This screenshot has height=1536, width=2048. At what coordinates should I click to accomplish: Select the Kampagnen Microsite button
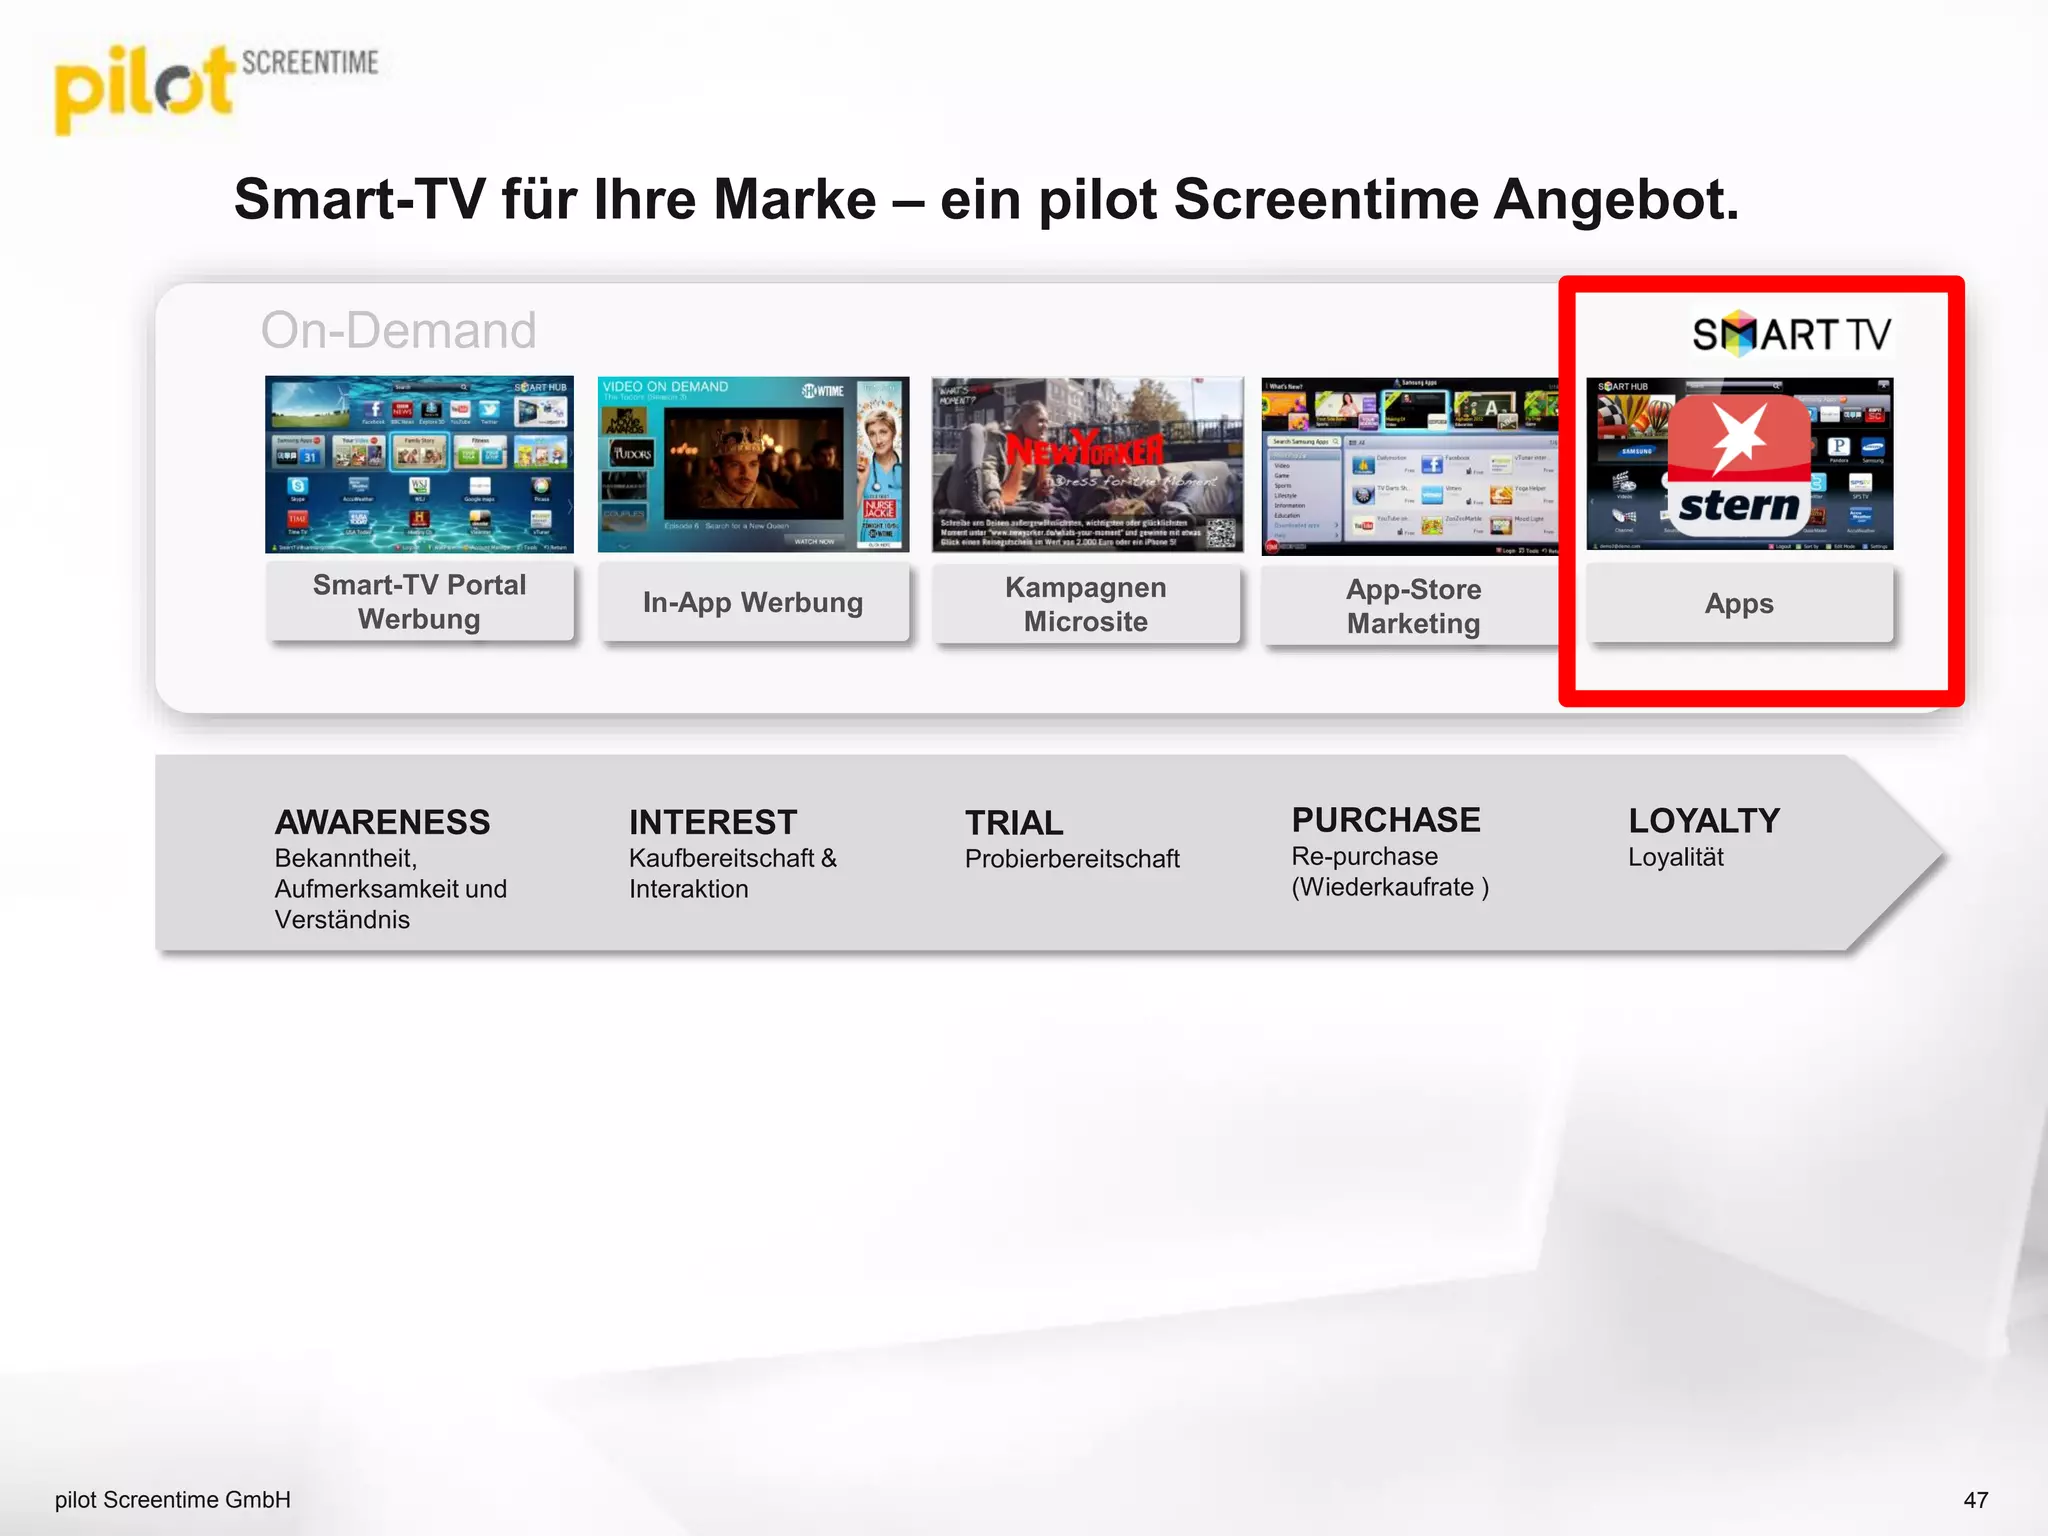point(1086,605)
